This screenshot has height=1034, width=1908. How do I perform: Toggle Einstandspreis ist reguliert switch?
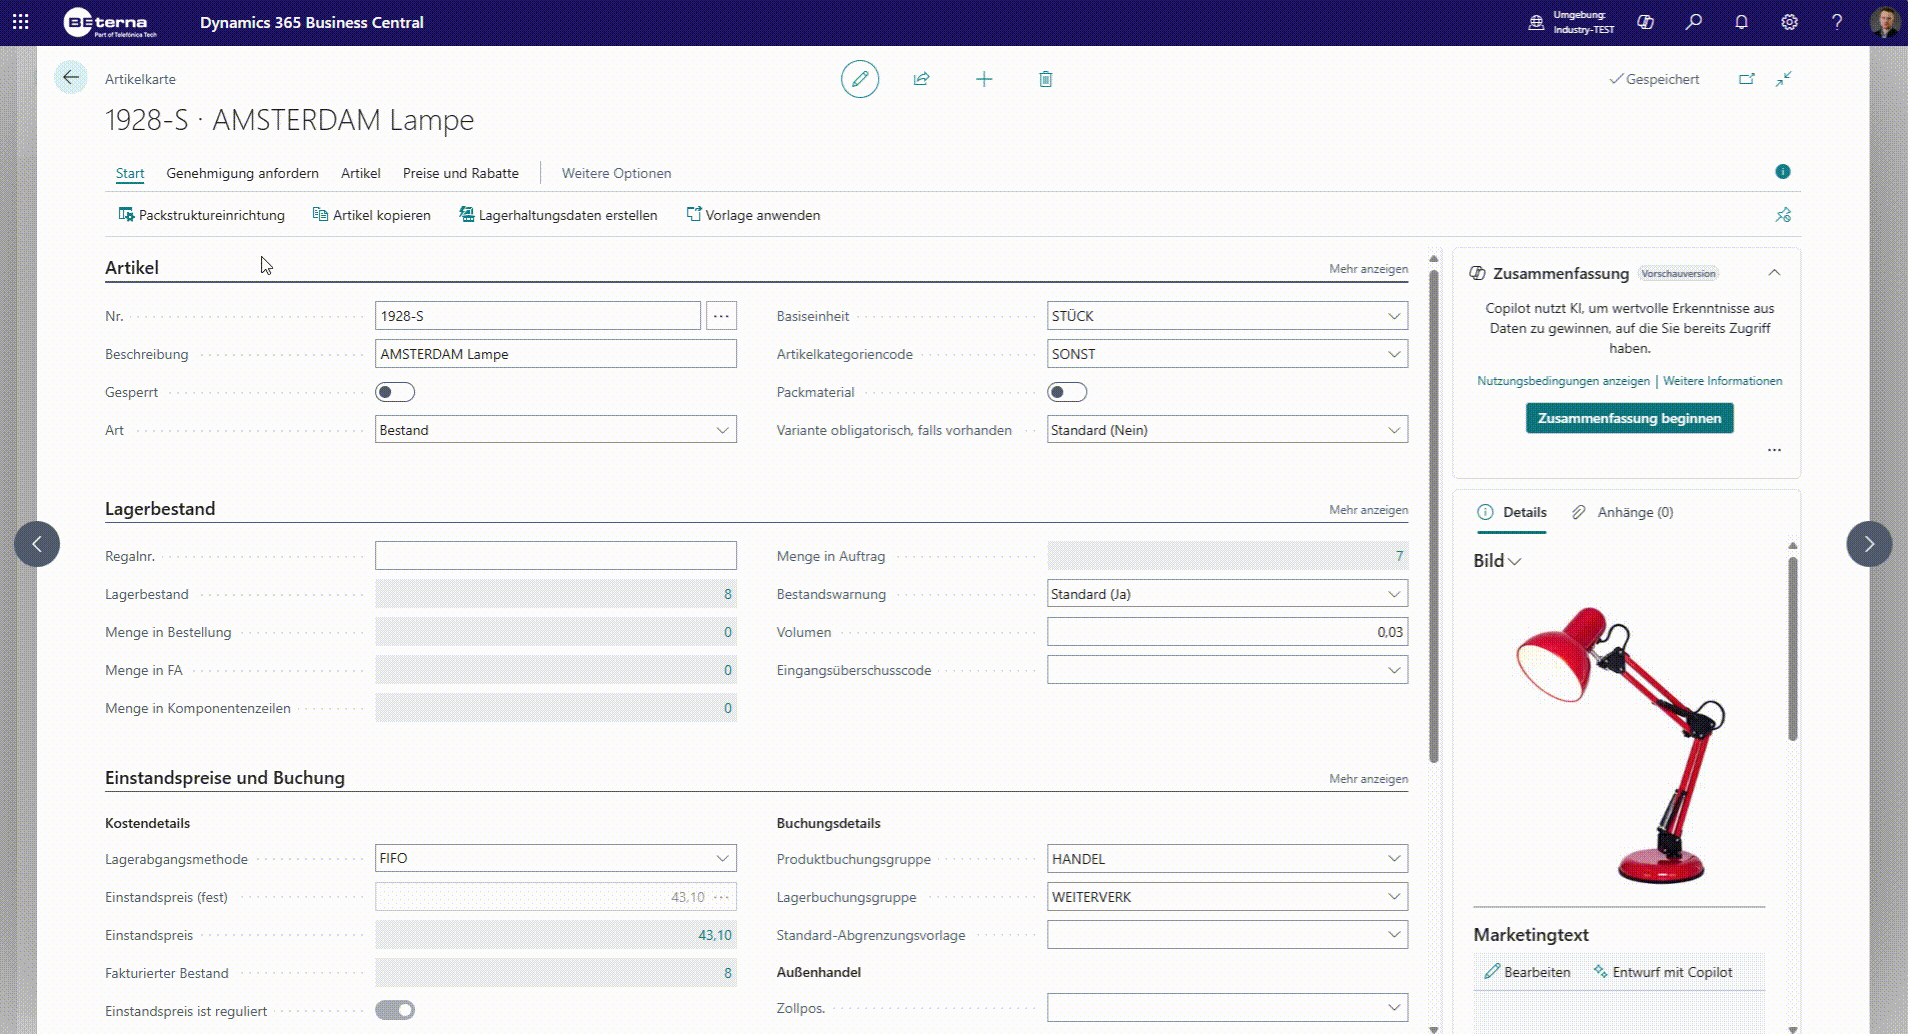[395, 1010]
